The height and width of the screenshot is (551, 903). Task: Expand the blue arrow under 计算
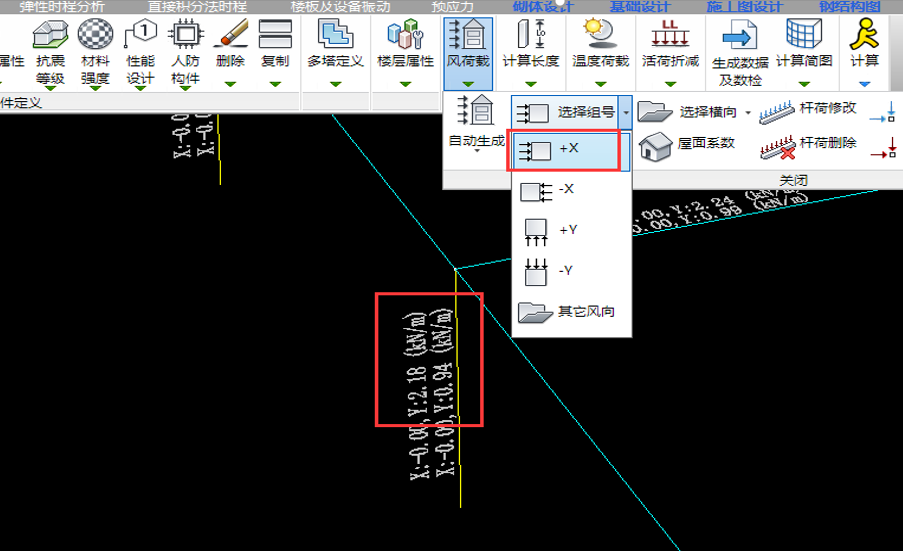(x=864, y=84)
